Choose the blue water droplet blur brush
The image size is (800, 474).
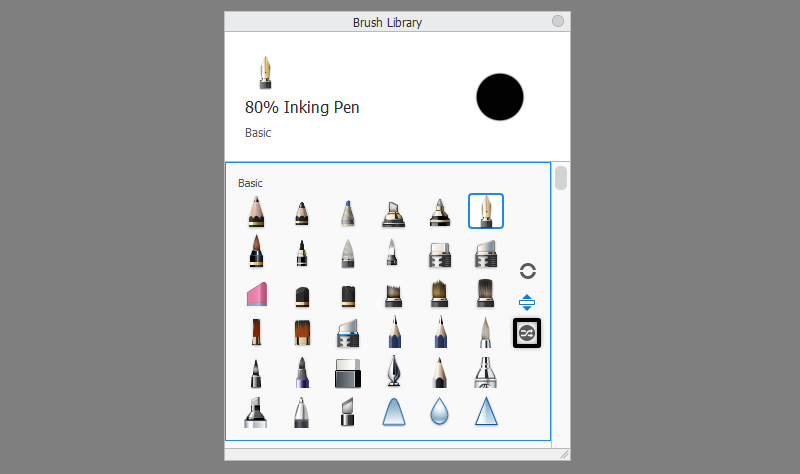coord(439,411)
